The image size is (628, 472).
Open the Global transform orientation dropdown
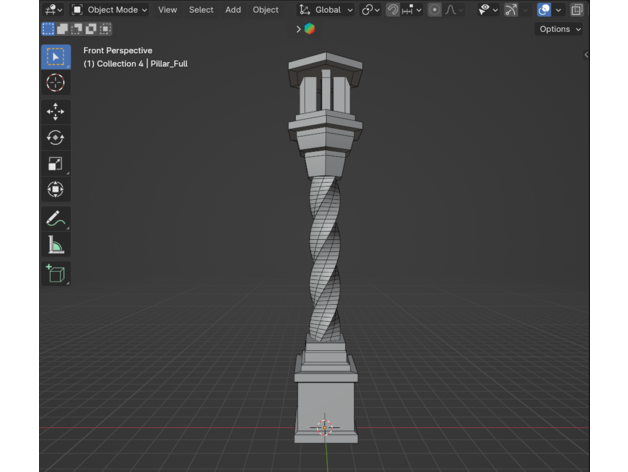pyautogui.click(x=326, y=10)
